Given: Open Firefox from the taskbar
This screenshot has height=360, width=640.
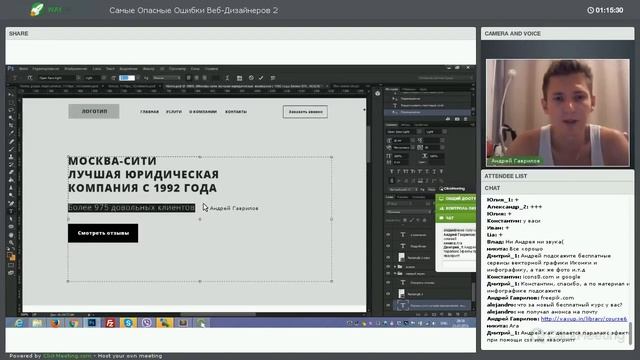Looking at the screenshot, I should [56, 323].
